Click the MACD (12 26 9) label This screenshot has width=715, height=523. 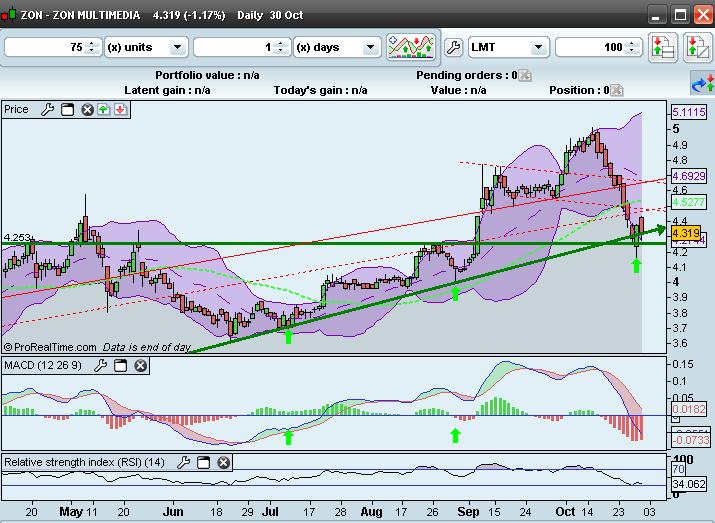43,365
